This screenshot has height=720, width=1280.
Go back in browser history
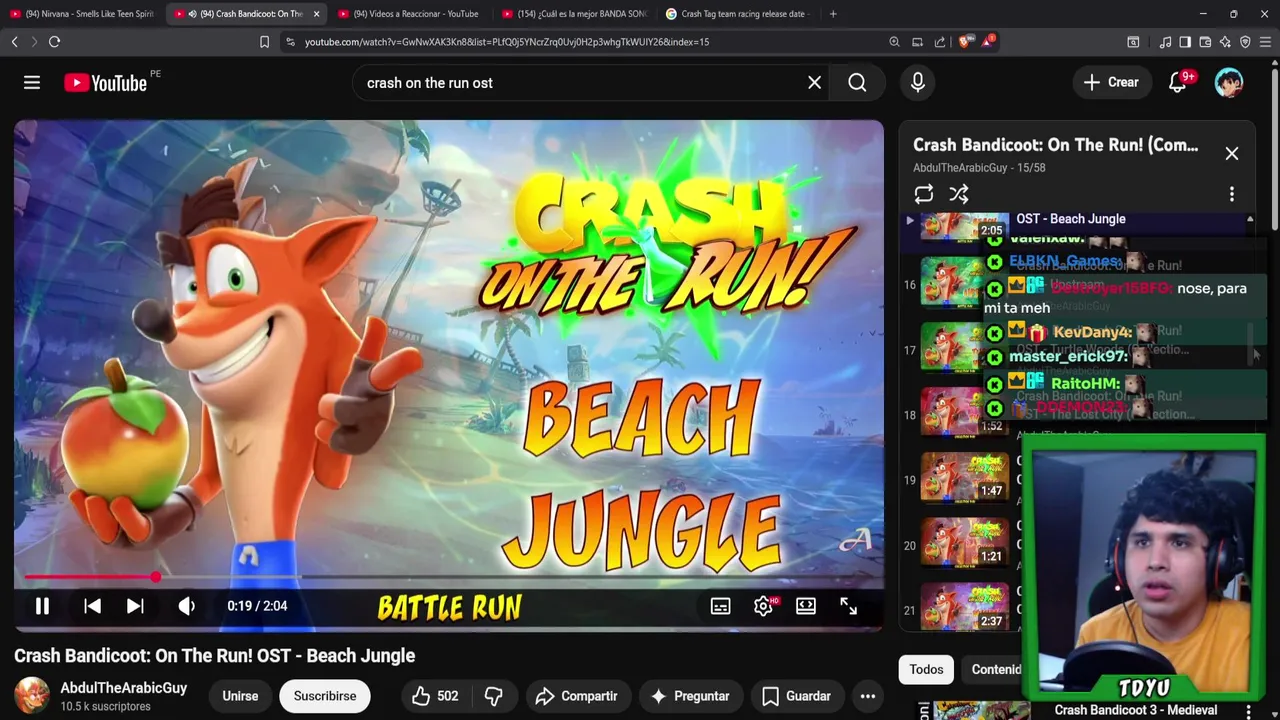pyautogui.click(x=14, y=42)
